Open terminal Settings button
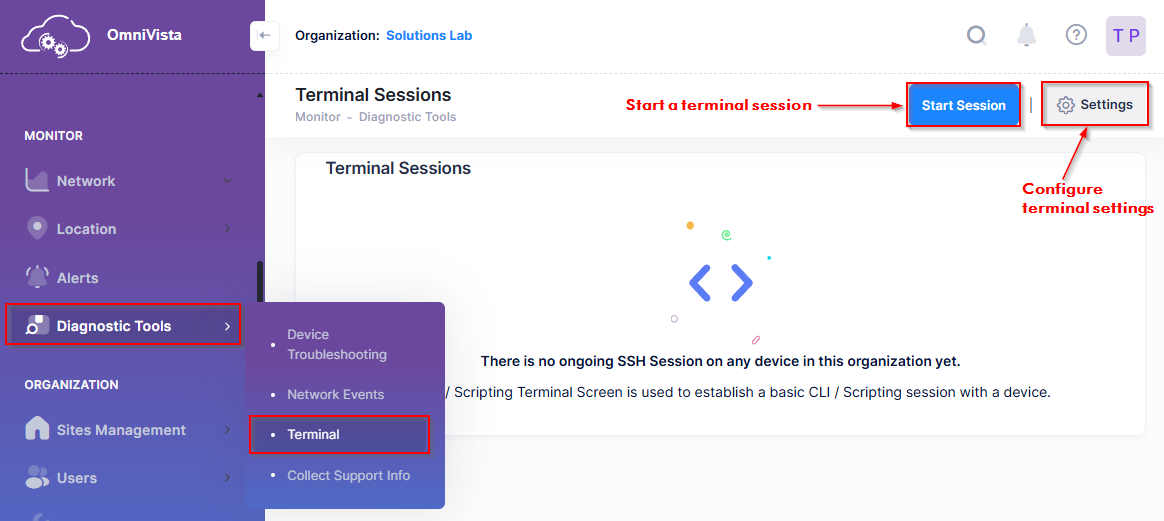 tap(1095, 105)
